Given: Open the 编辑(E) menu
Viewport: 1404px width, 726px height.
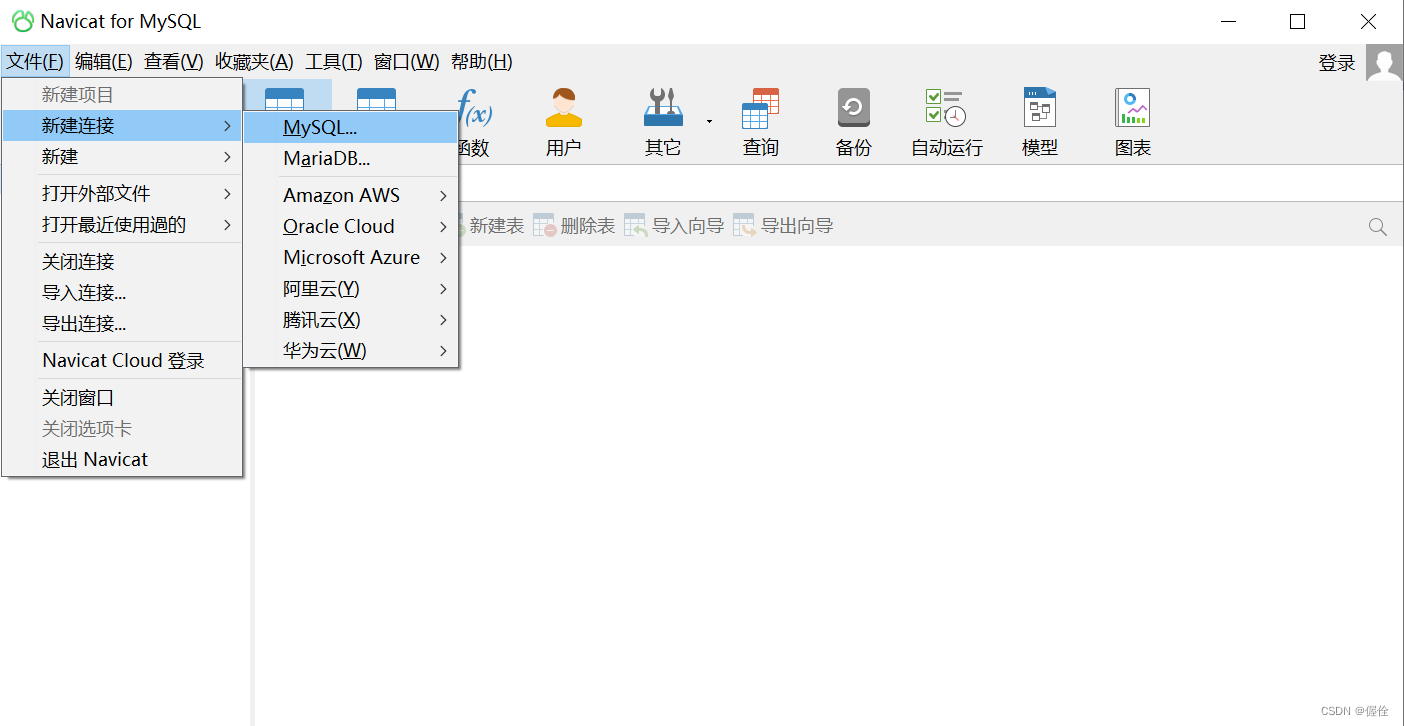Looking at the screenshot, I should coord(104,62).
